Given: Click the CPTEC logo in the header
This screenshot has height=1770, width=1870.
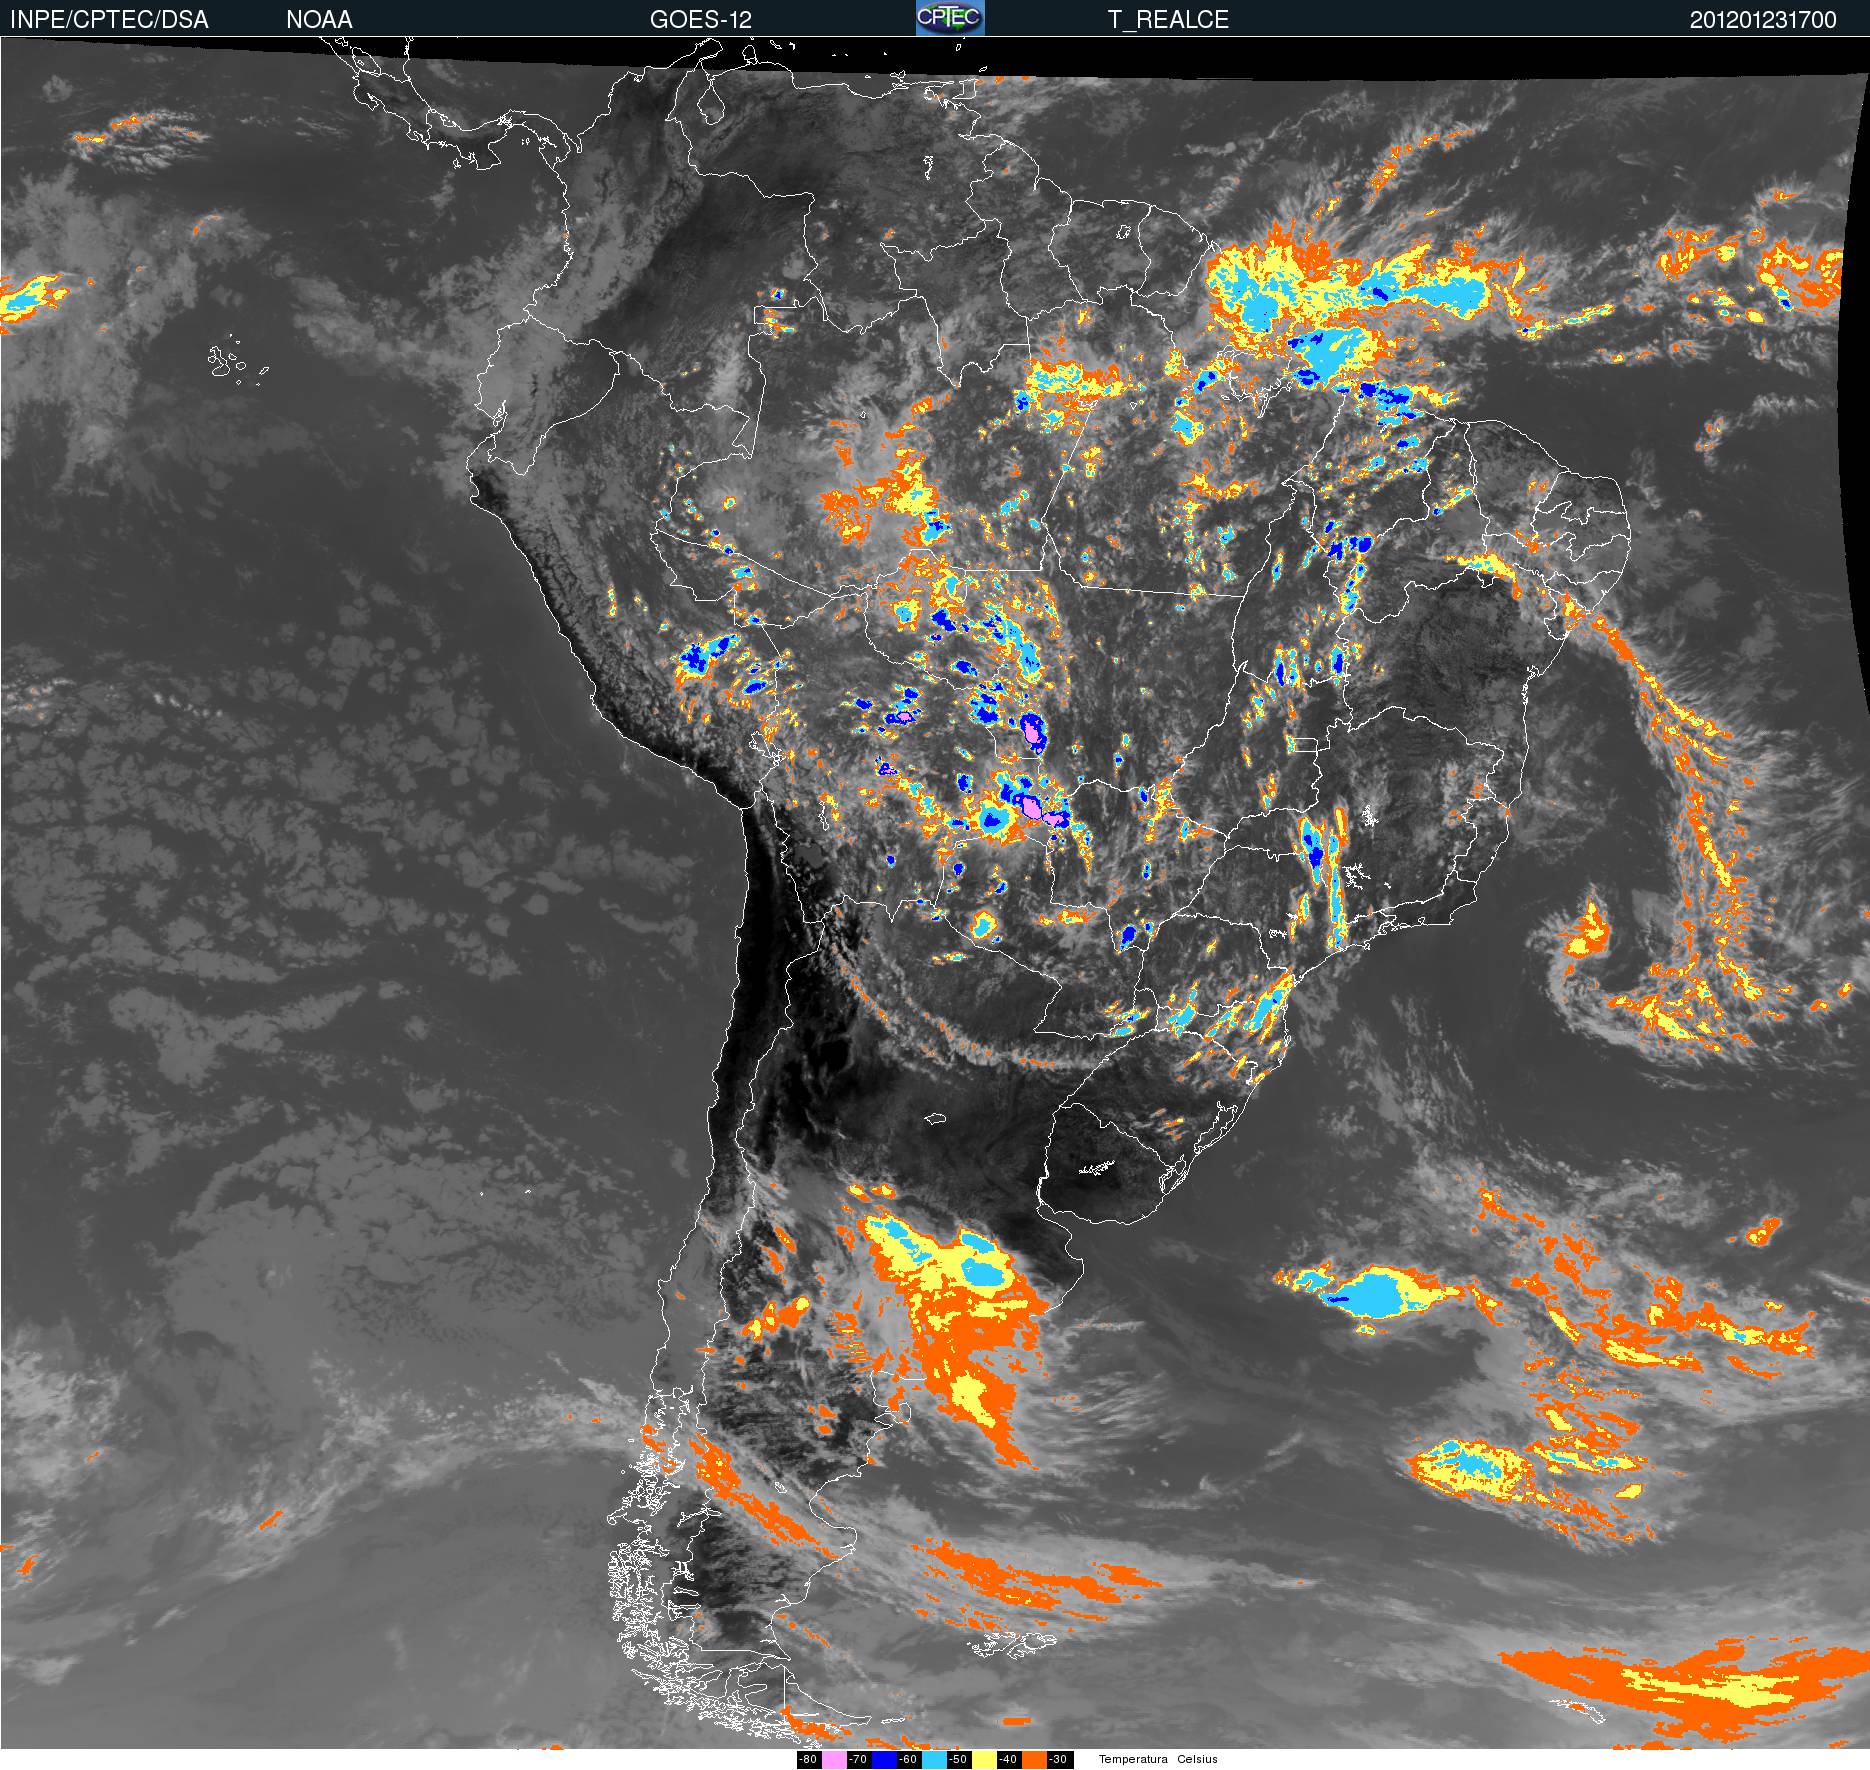Looking at the screenshot, I should coord(950,18).
